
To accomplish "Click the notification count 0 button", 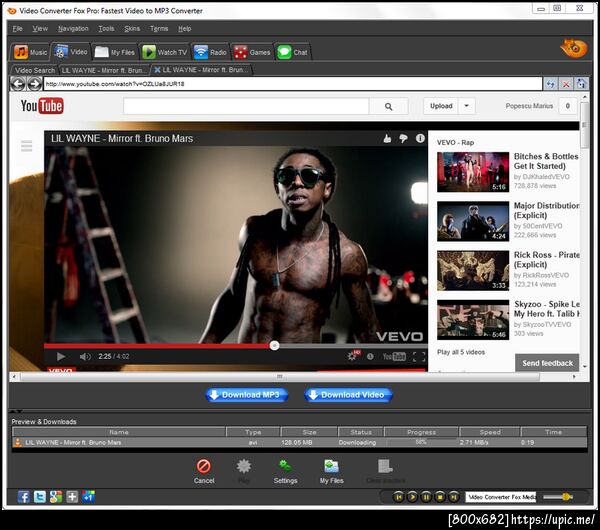I will pos(567,106).
